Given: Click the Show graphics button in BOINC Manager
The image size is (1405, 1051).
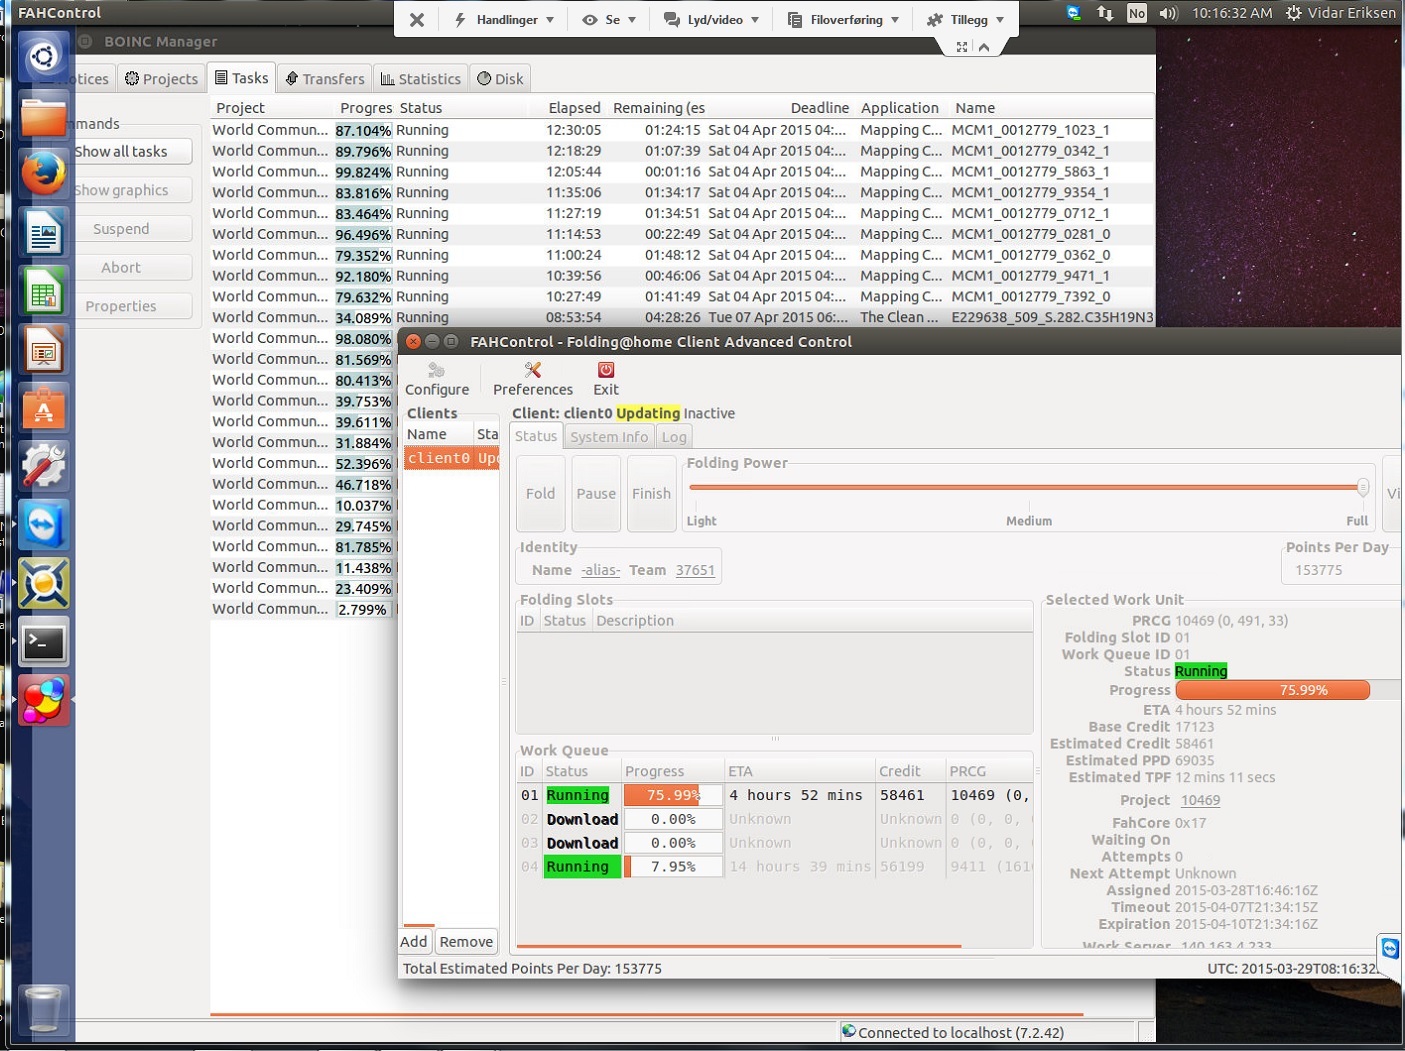Looking at the screenshot, I should click(121, 190).
